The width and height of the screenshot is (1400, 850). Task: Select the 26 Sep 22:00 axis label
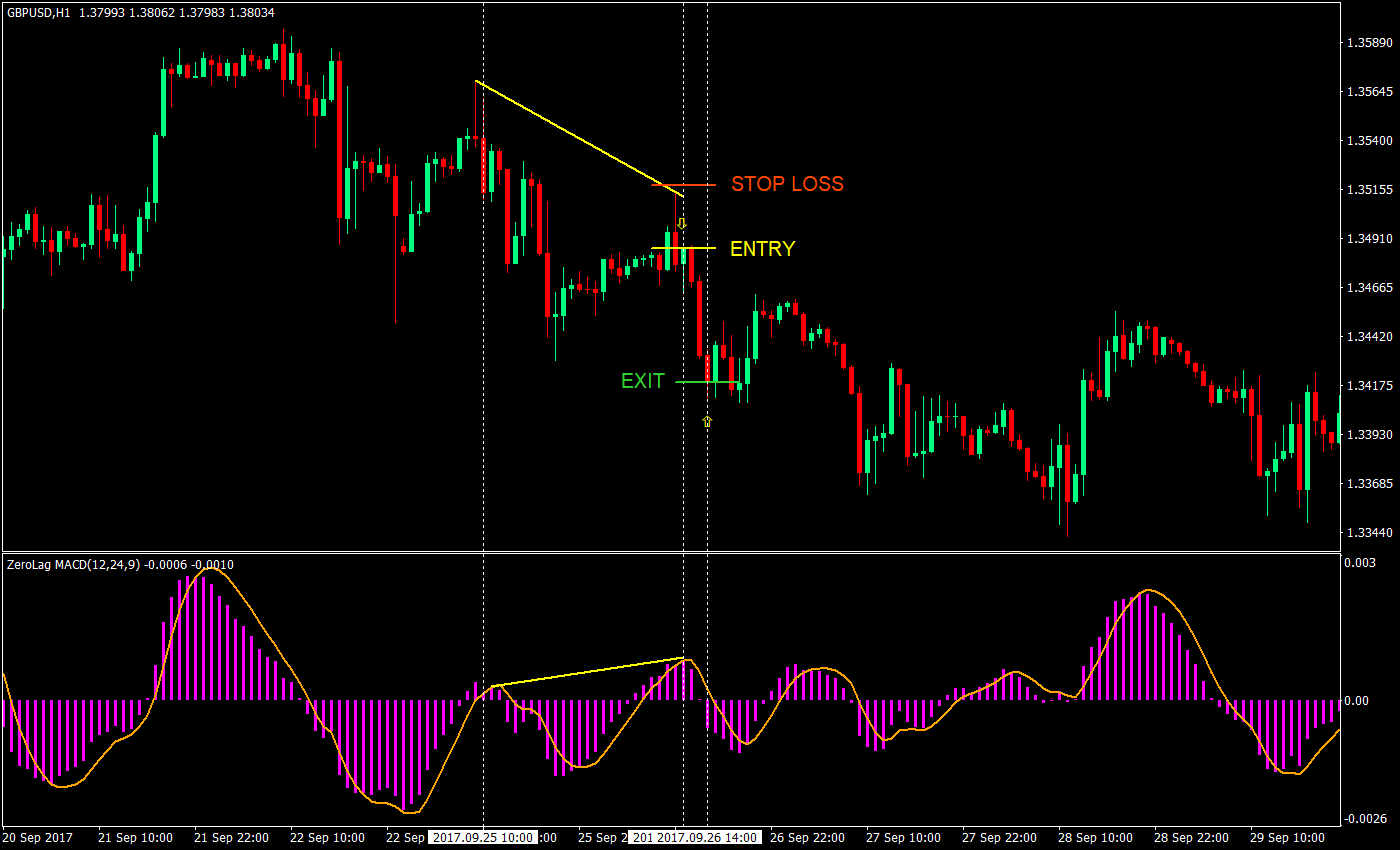click(807, 838)
